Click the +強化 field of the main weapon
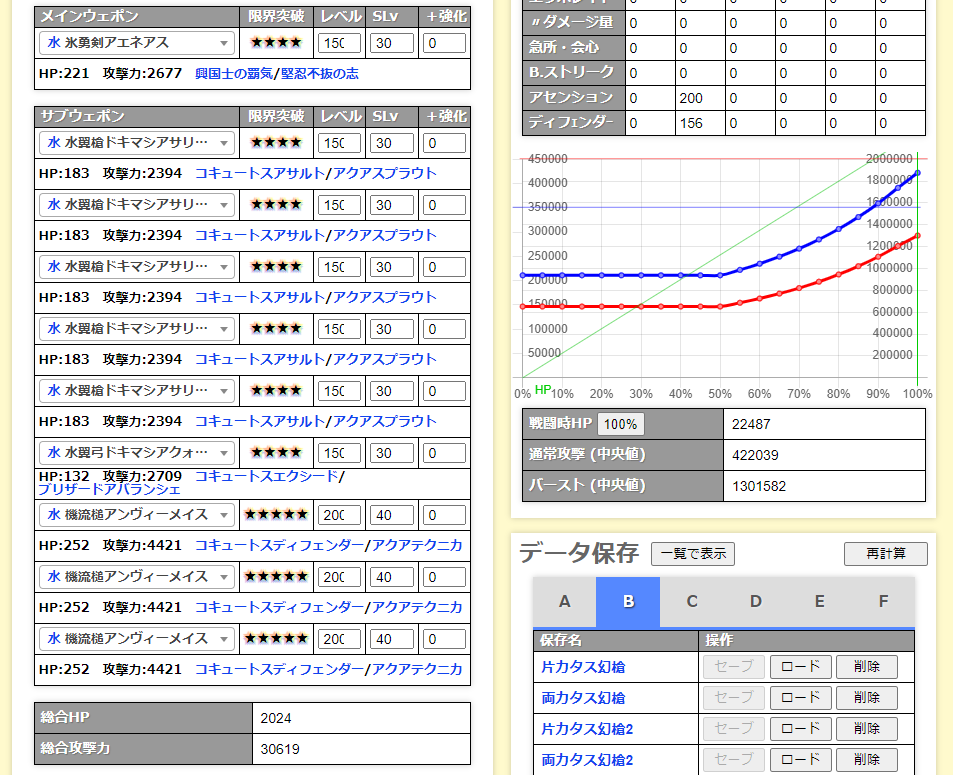Screen dimensions: 953x775 [x=444, y=43]
